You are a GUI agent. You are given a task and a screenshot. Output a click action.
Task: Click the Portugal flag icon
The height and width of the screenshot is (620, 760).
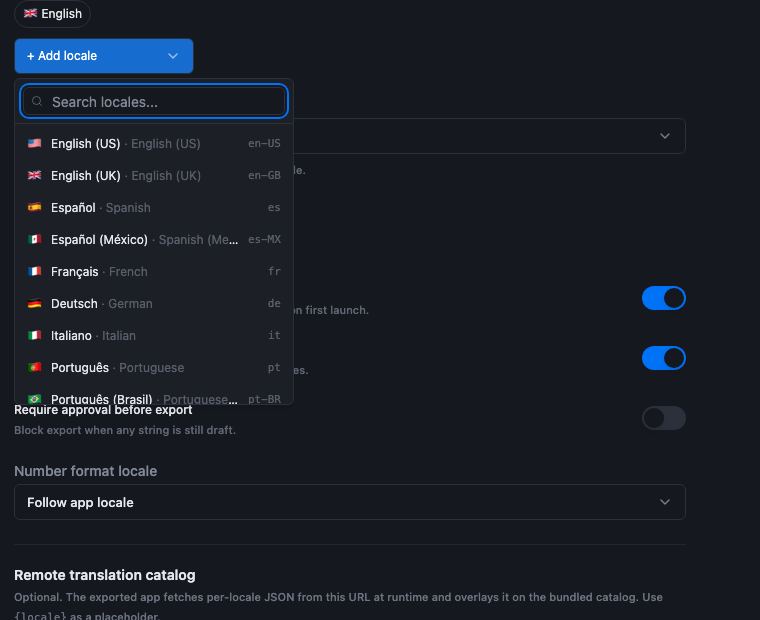point(34,367)
